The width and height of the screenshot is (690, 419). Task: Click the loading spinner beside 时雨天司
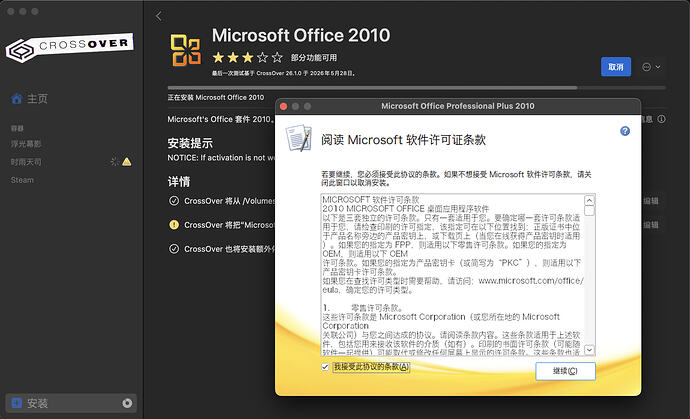point(114,162)
